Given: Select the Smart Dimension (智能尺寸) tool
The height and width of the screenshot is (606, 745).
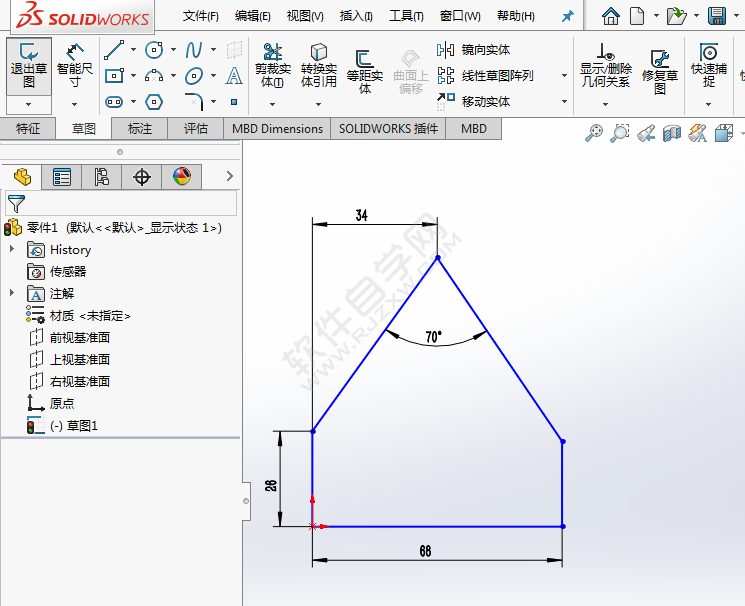Looking at the screenshot, I should tap(75, 66).
